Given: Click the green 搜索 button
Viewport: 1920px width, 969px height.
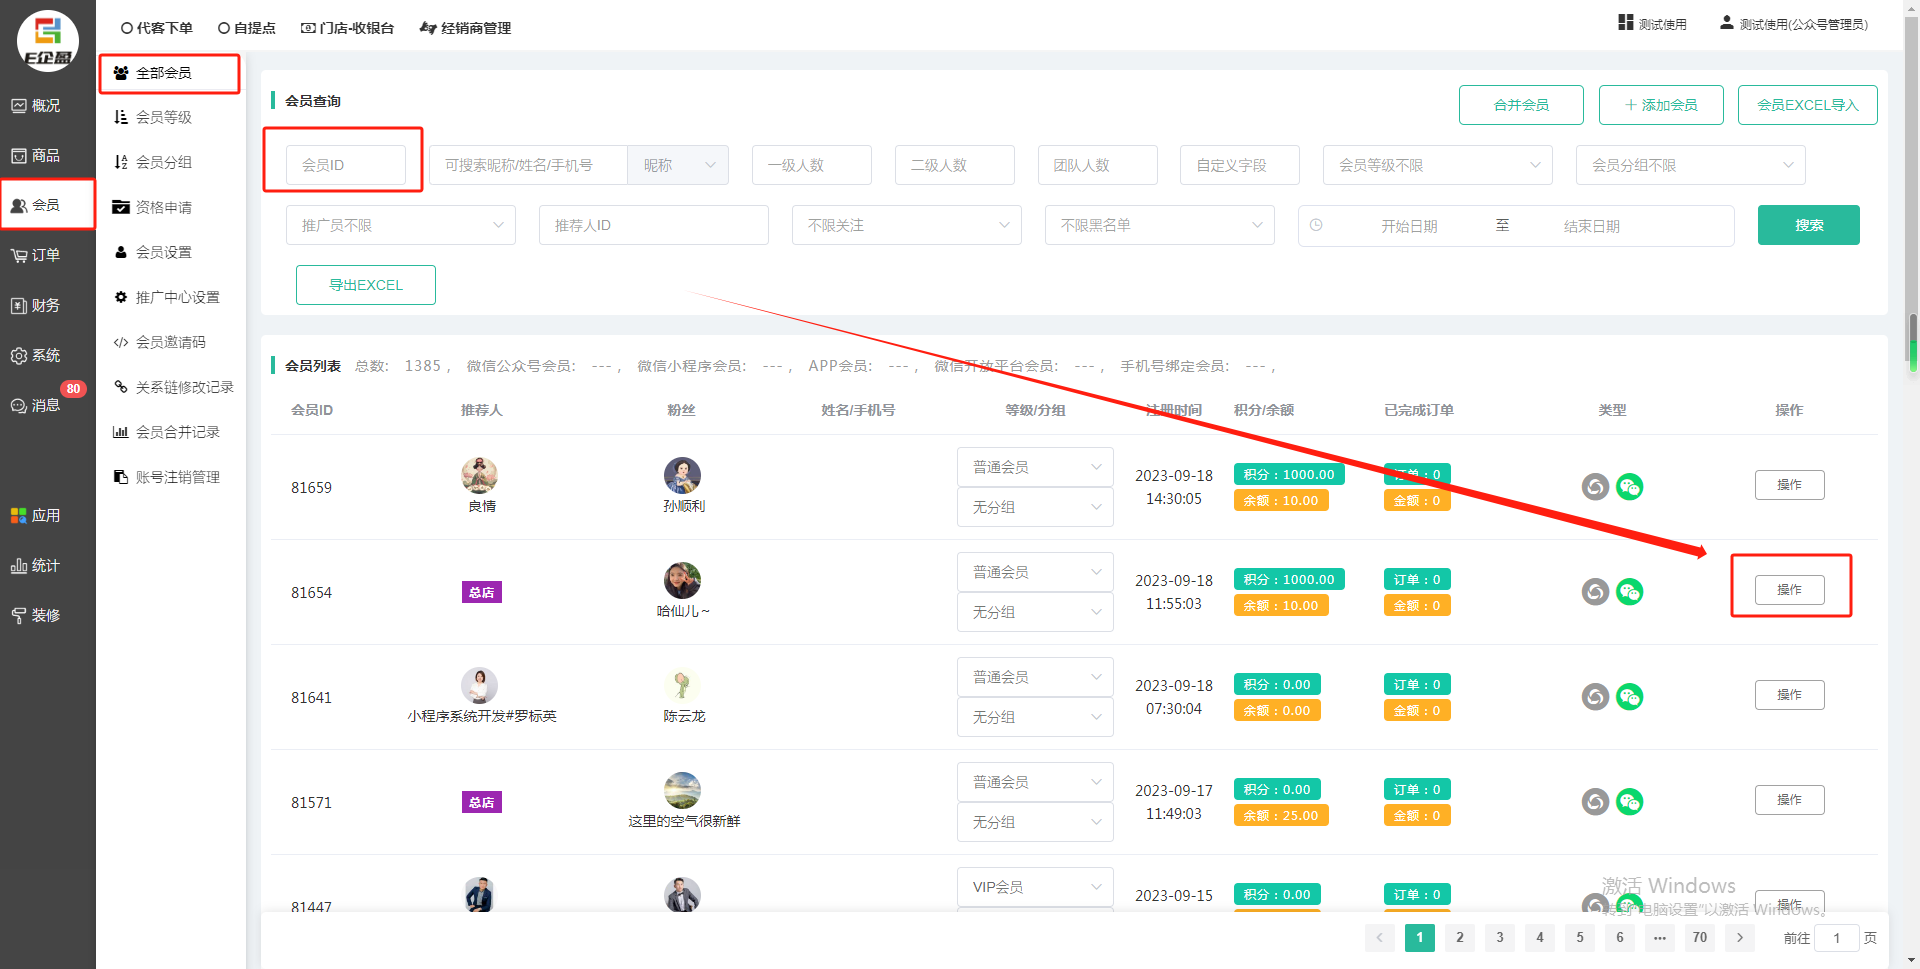Looking at the screenshot, I should tap(1808, 225).
